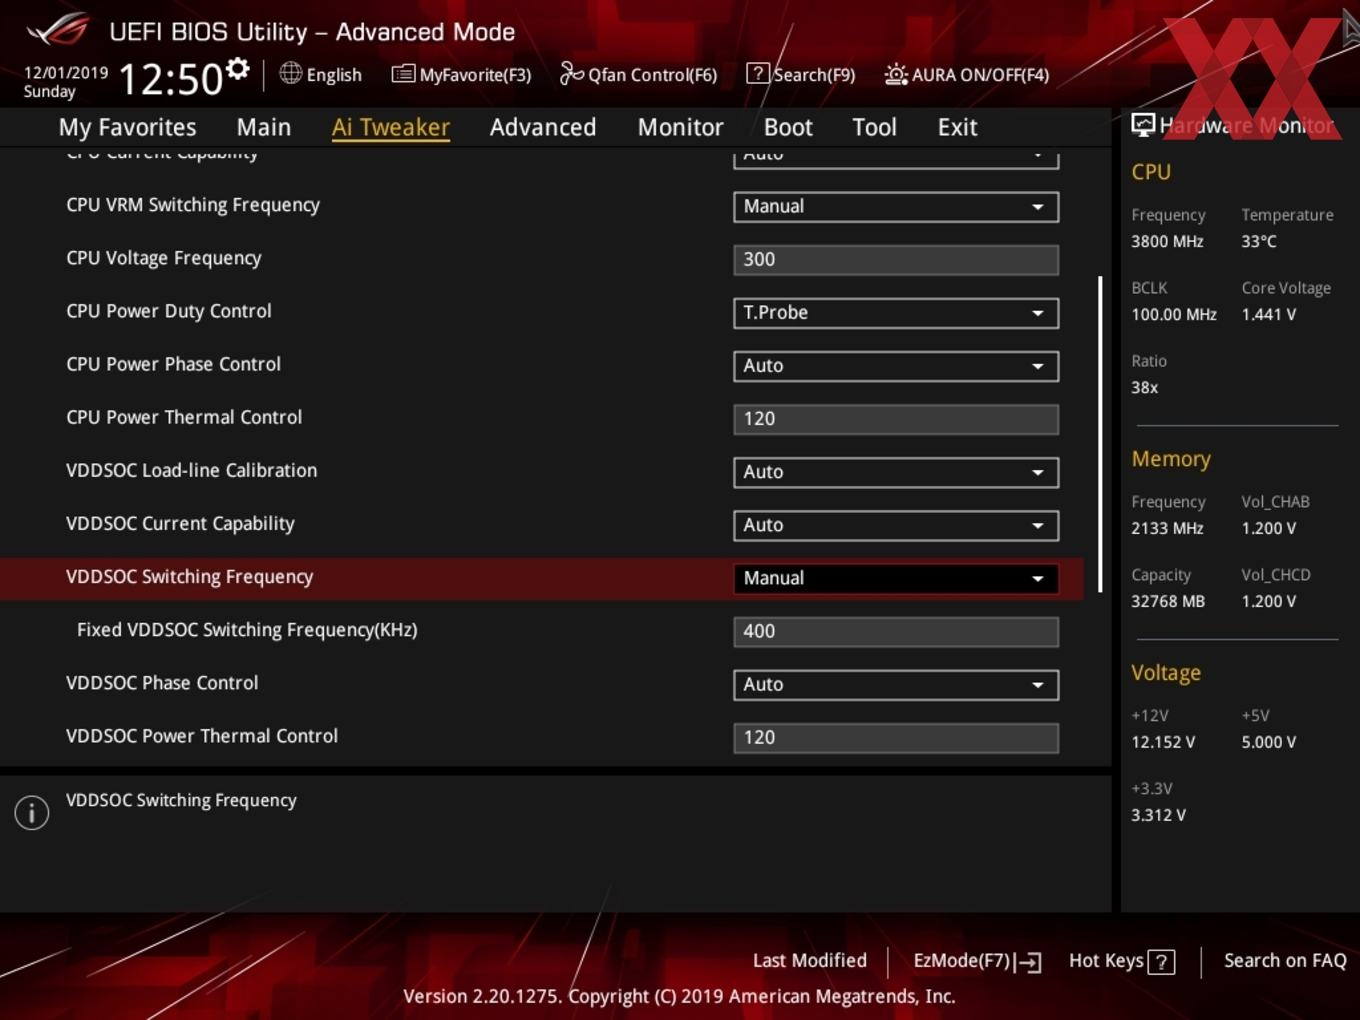
Task: Open Search on FAQ
Action: click(1285, 960)
